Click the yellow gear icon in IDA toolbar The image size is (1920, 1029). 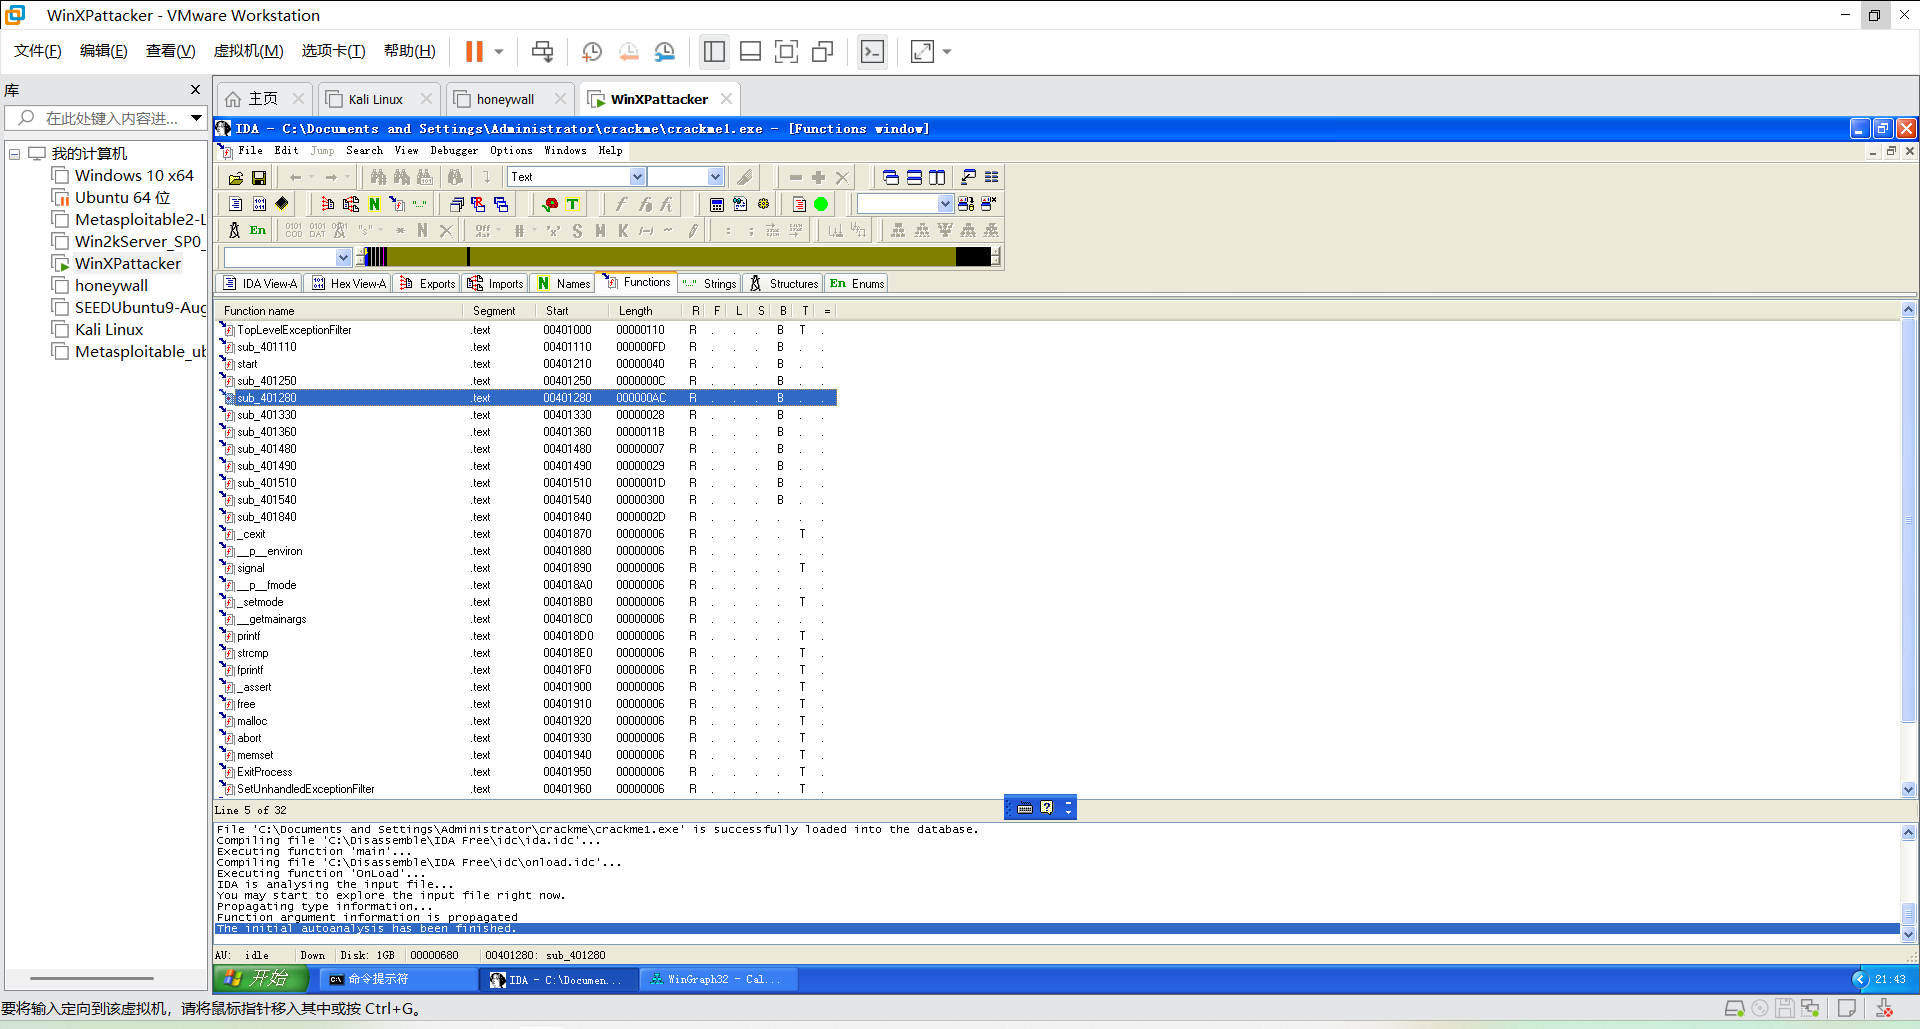[x=763, y=204]
